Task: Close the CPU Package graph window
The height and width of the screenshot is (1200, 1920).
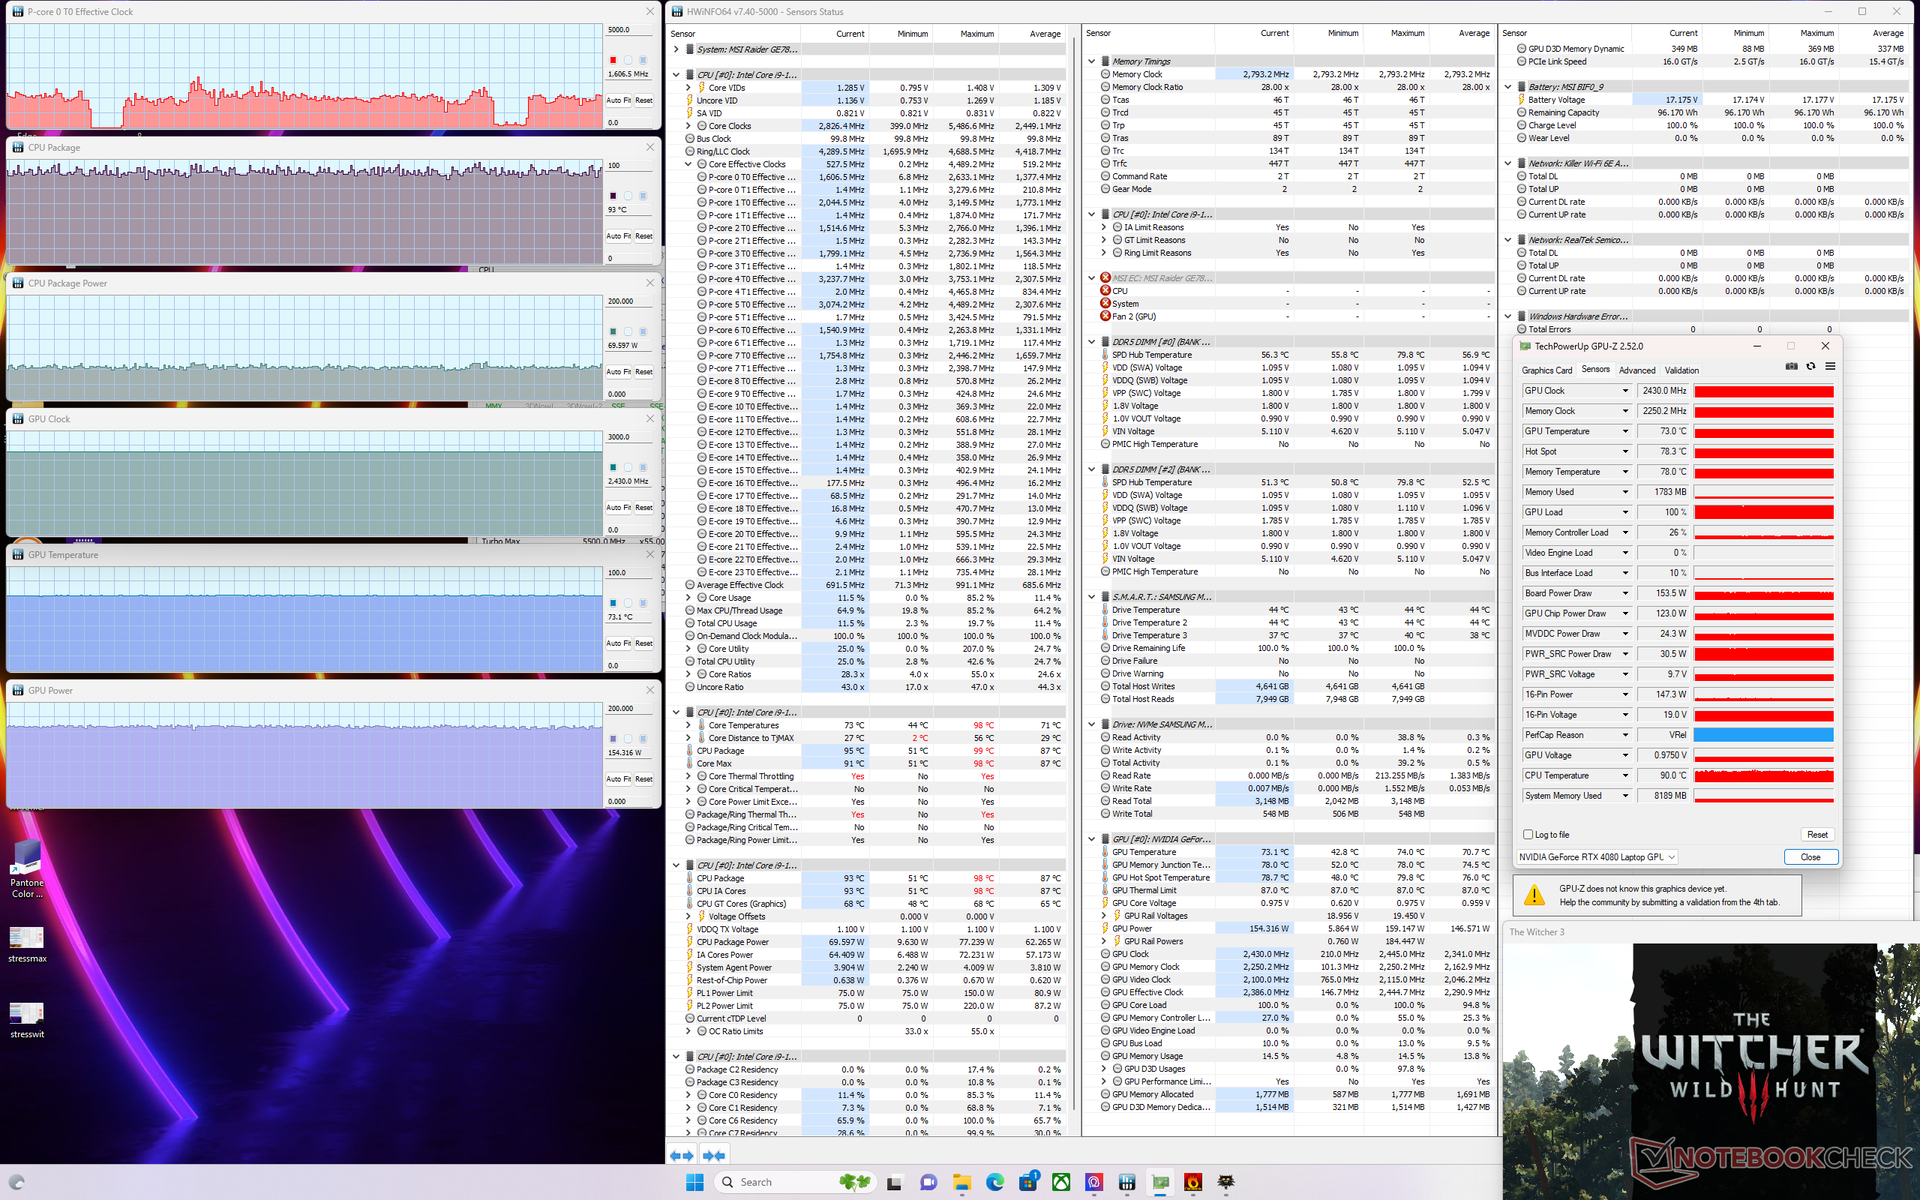Action: [650, 147]
